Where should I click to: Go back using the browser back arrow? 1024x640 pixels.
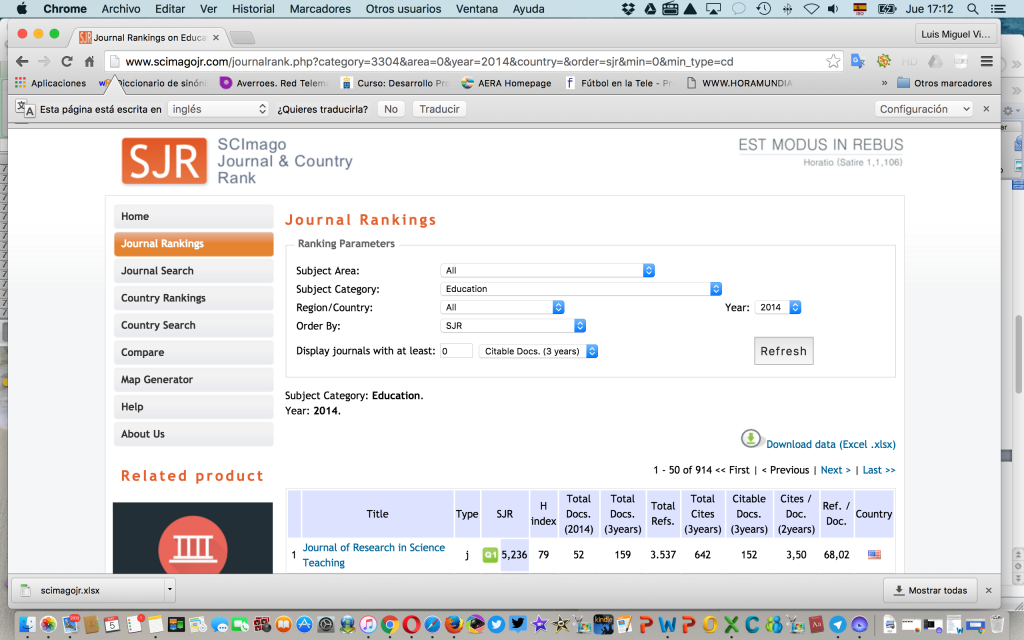coord(22,61)
